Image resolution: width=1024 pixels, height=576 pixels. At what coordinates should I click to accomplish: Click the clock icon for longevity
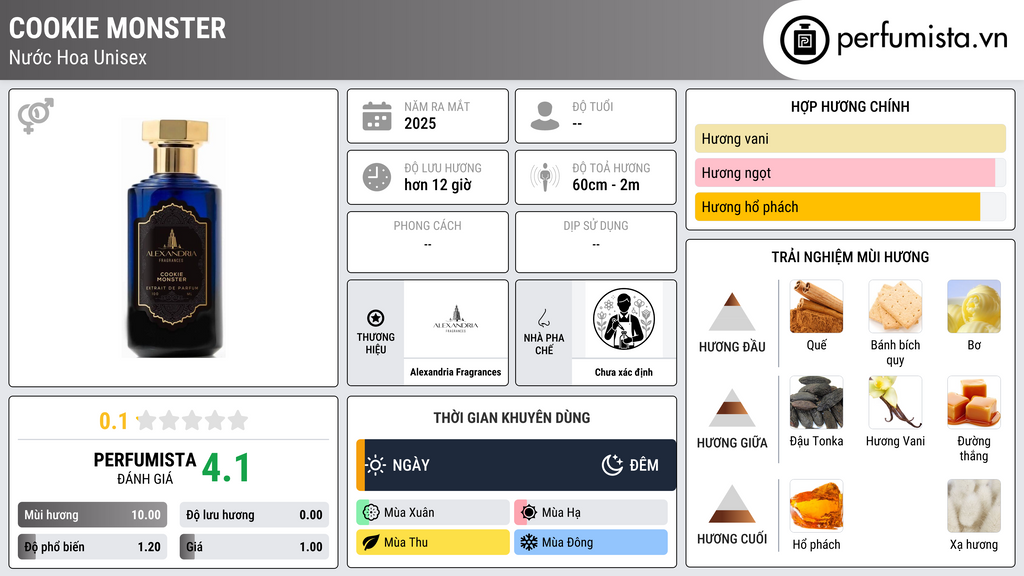coord(377,177)
